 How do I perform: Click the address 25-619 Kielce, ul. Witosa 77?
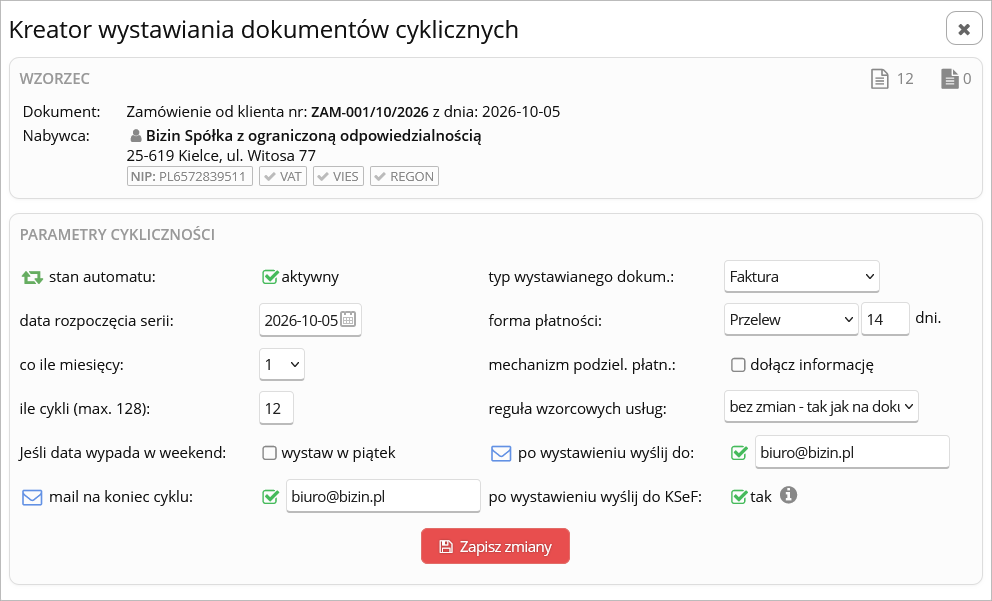click(221, 156)
